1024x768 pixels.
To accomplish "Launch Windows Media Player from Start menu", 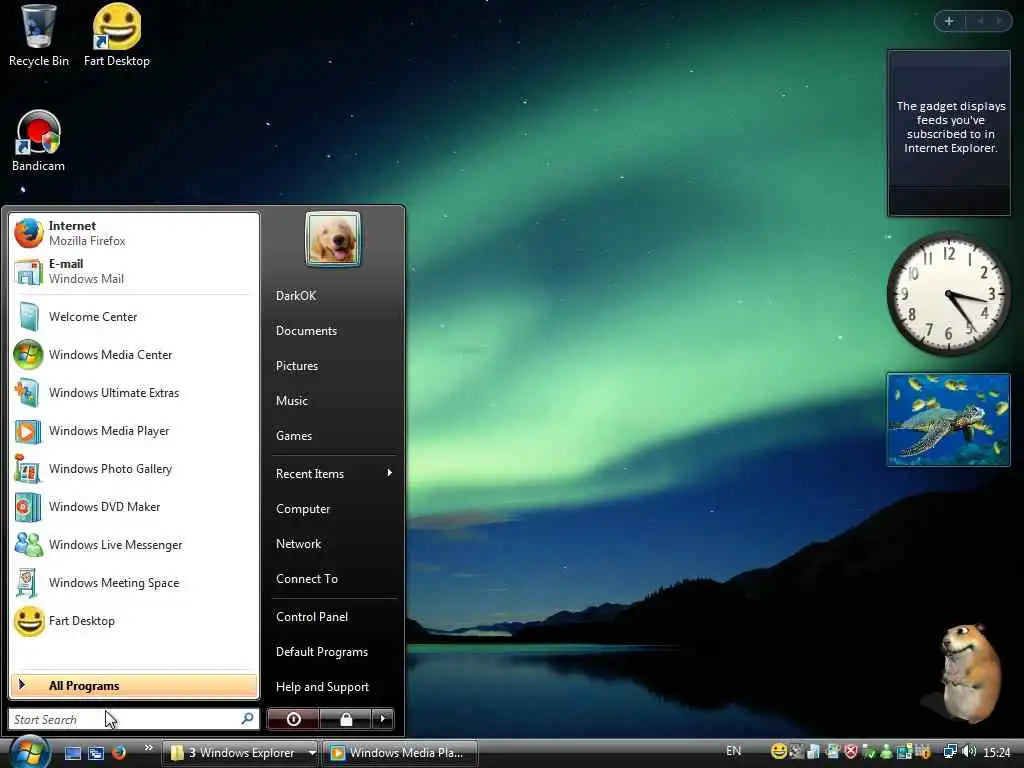I will coord(134,431).
